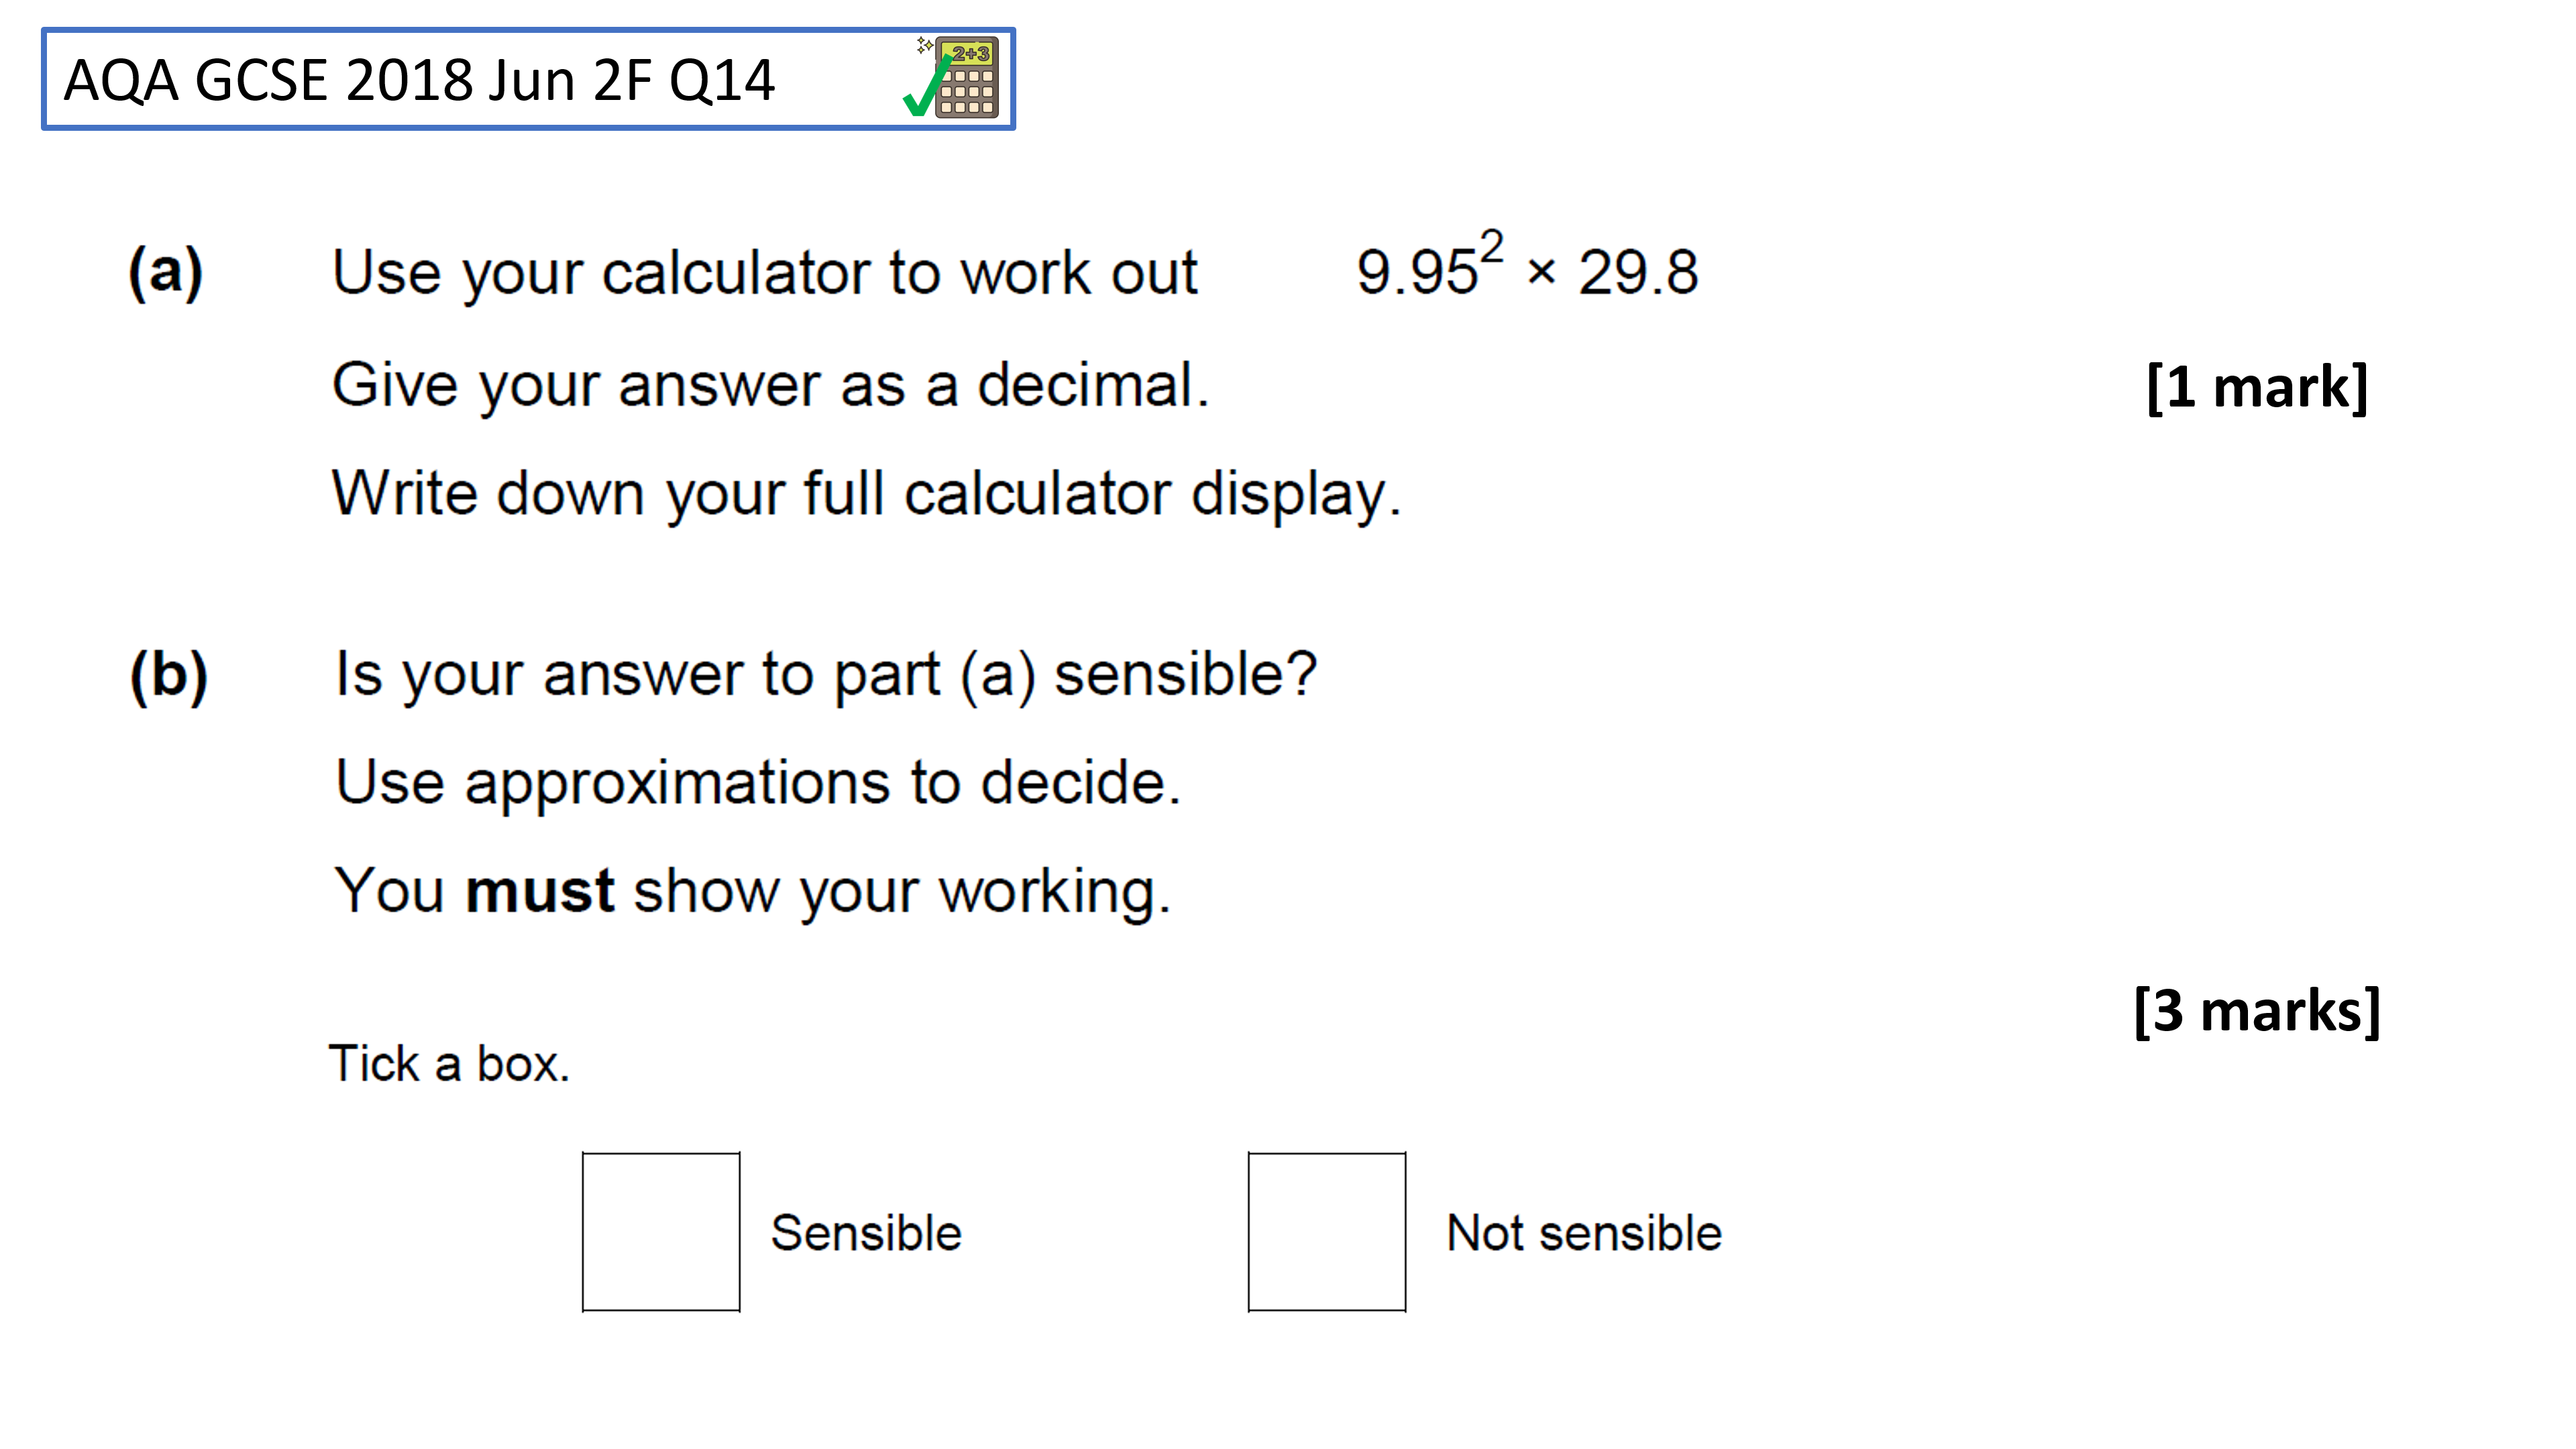Click 'Give your answer as a decimal.' line

click(771, 386)
